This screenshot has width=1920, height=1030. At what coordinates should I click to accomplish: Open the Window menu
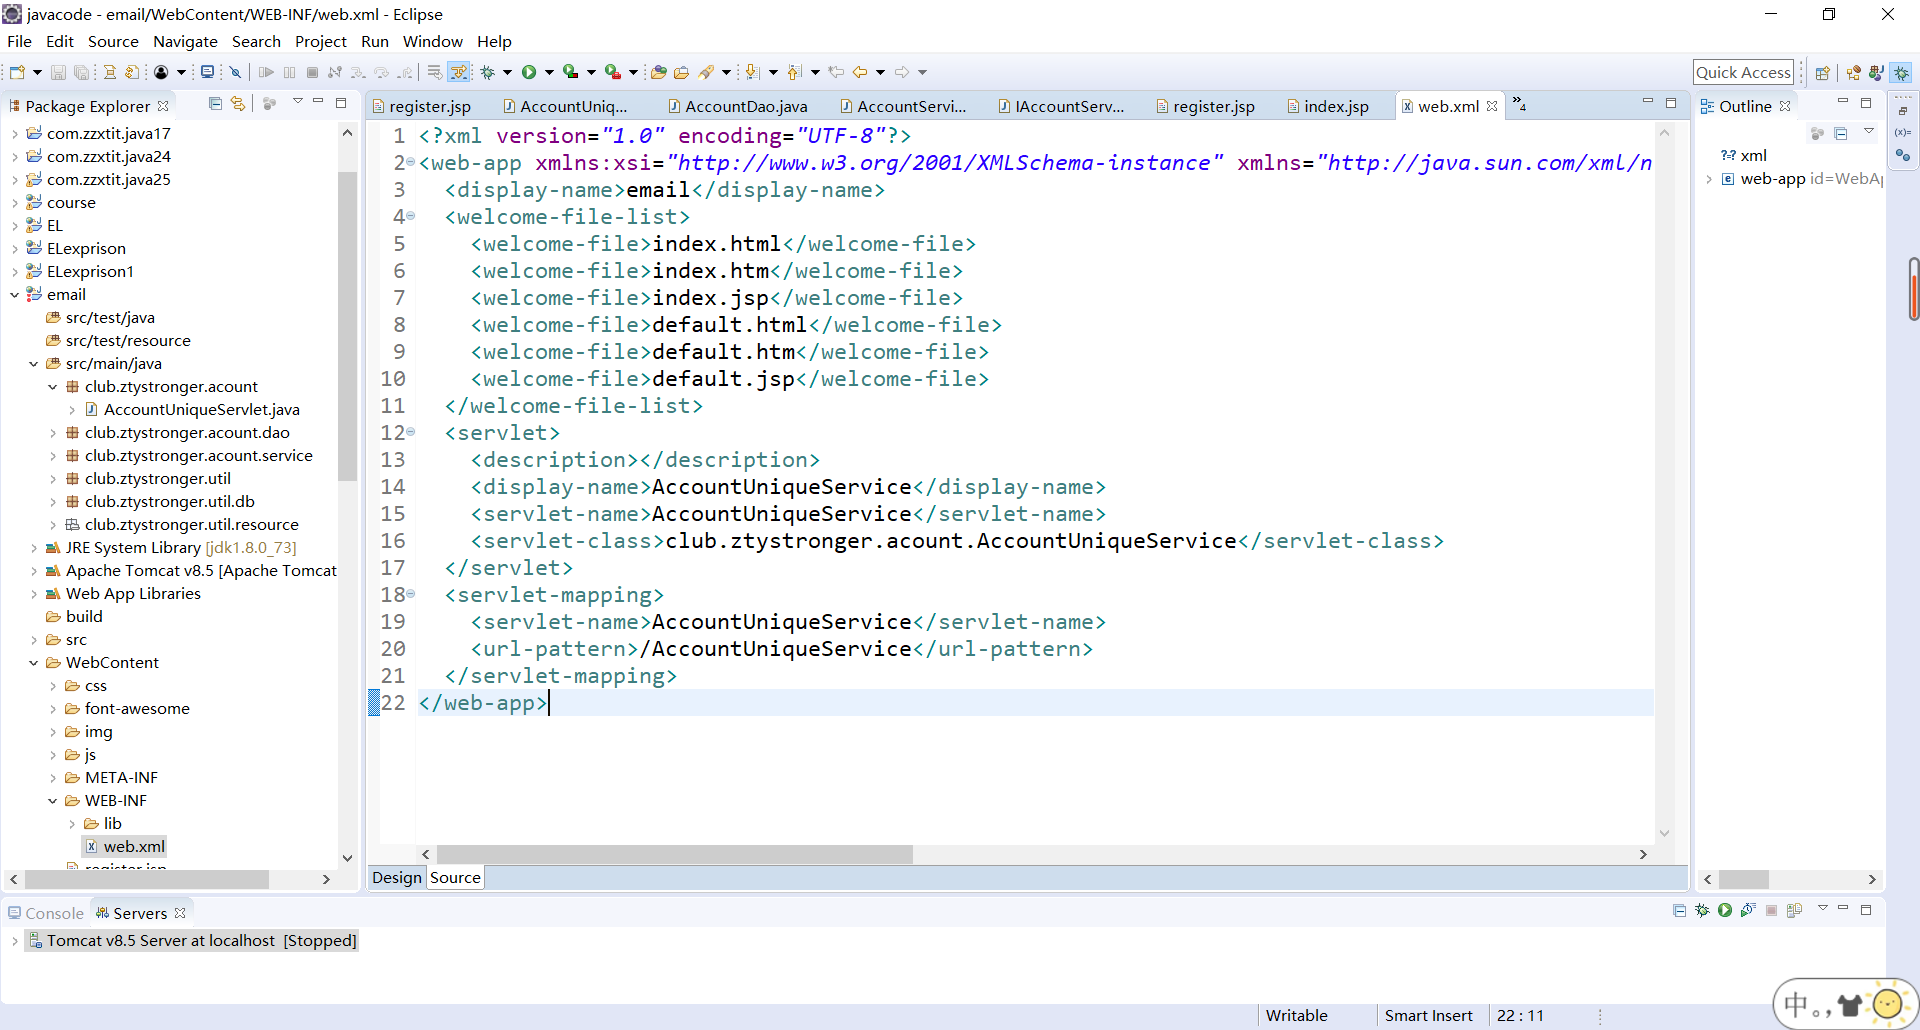click(x=433, y=41)
